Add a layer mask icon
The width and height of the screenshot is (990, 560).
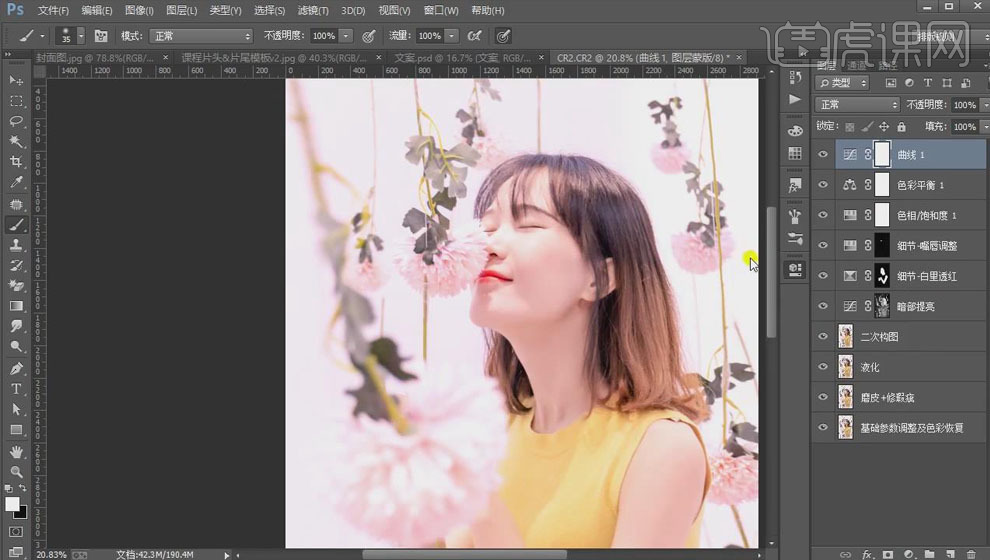888,554
